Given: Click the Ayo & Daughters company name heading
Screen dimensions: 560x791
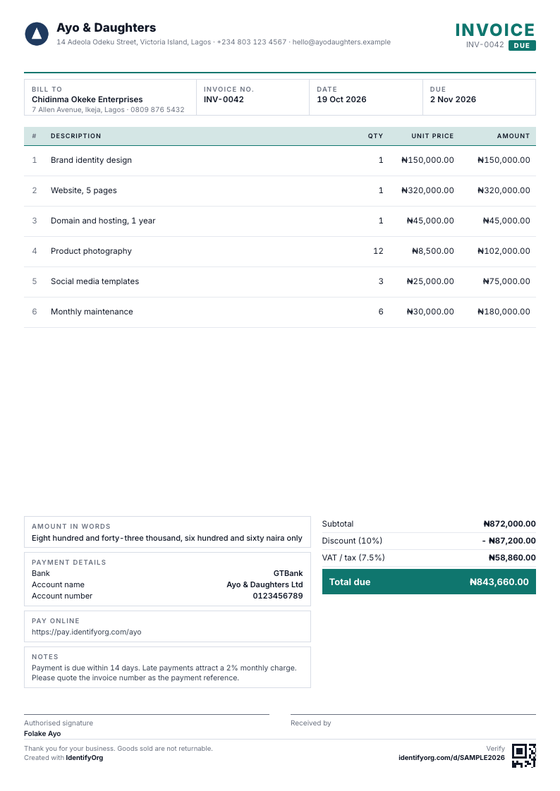Looking at the screenshot, I should pyautogui.click(x=106, y=28).
